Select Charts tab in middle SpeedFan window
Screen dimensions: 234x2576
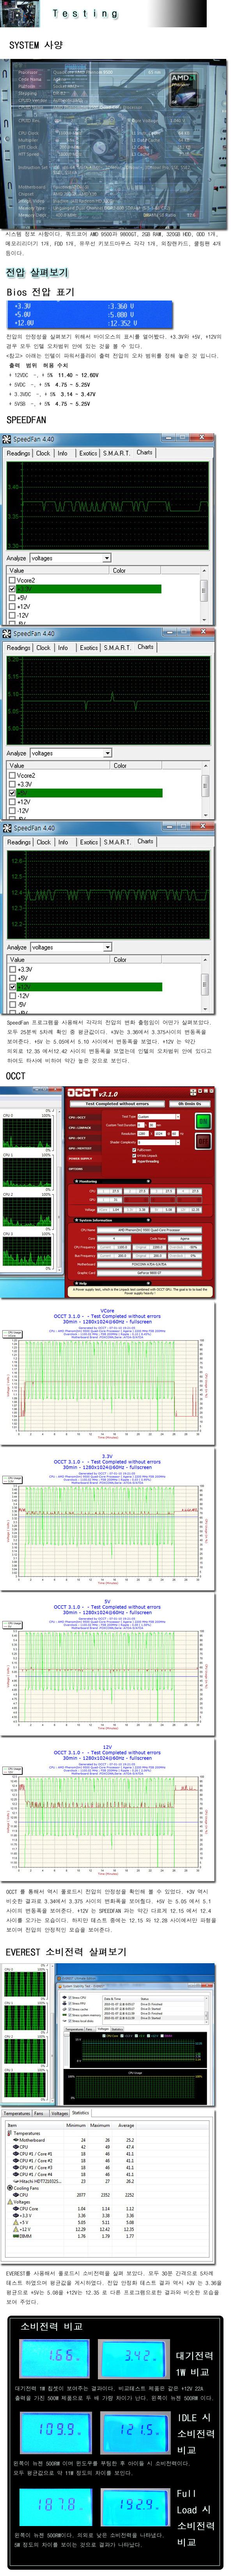tap(145, 647)
